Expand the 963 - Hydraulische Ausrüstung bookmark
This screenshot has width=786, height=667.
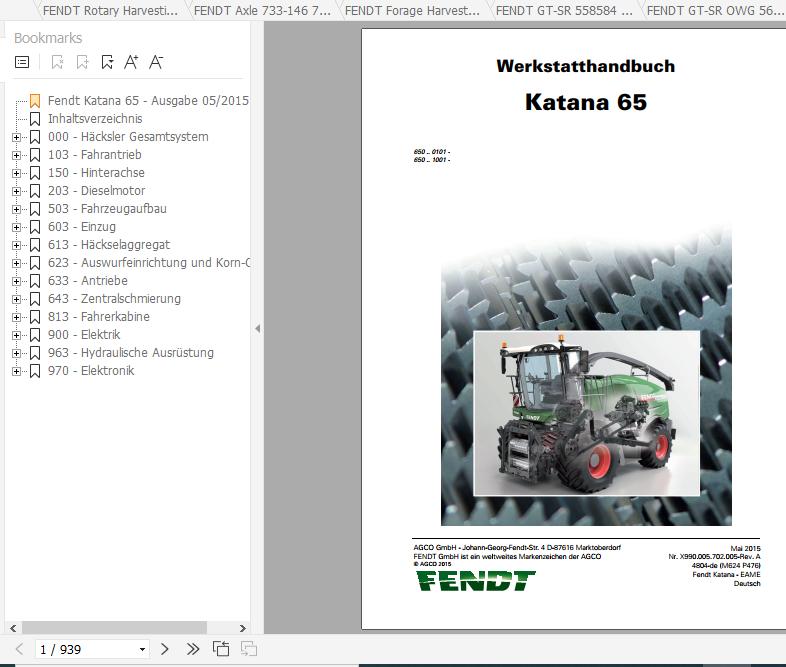(17, 354)
